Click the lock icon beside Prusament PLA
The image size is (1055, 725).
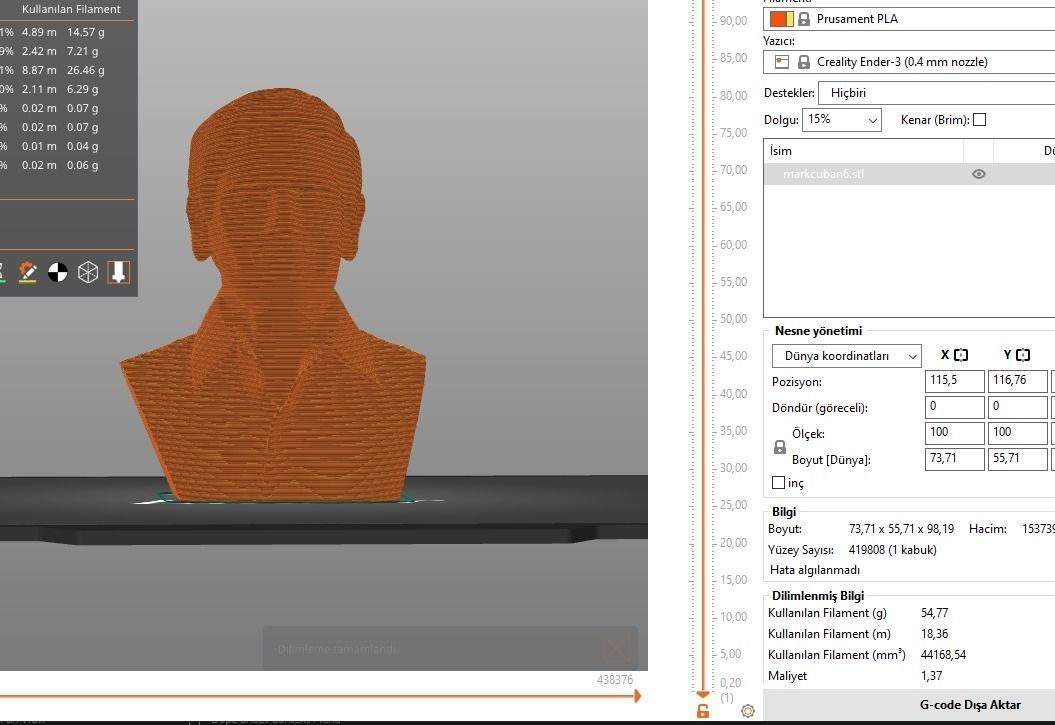point(803,19)
